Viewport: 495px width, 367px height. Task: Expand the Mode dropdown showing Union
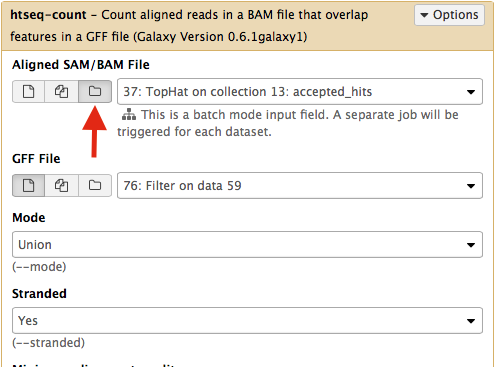coord(247,245)
